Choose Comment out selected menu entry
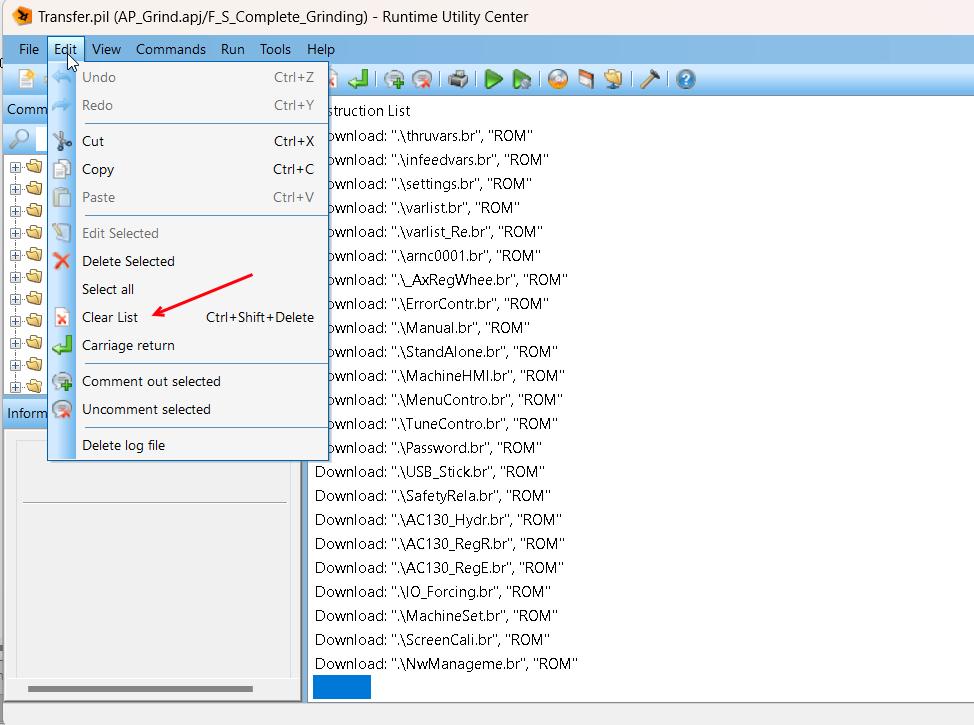The image size is (974, 725). pyautogui.click(x=188, y=381)
